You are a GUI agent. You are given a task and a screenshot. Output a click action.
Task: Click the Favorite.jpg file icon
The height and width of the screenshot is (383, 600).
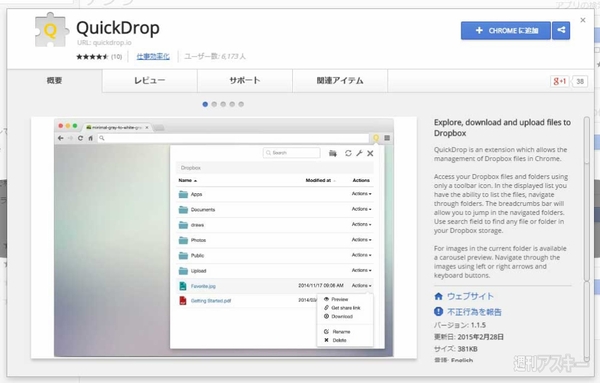click(183, 286)
